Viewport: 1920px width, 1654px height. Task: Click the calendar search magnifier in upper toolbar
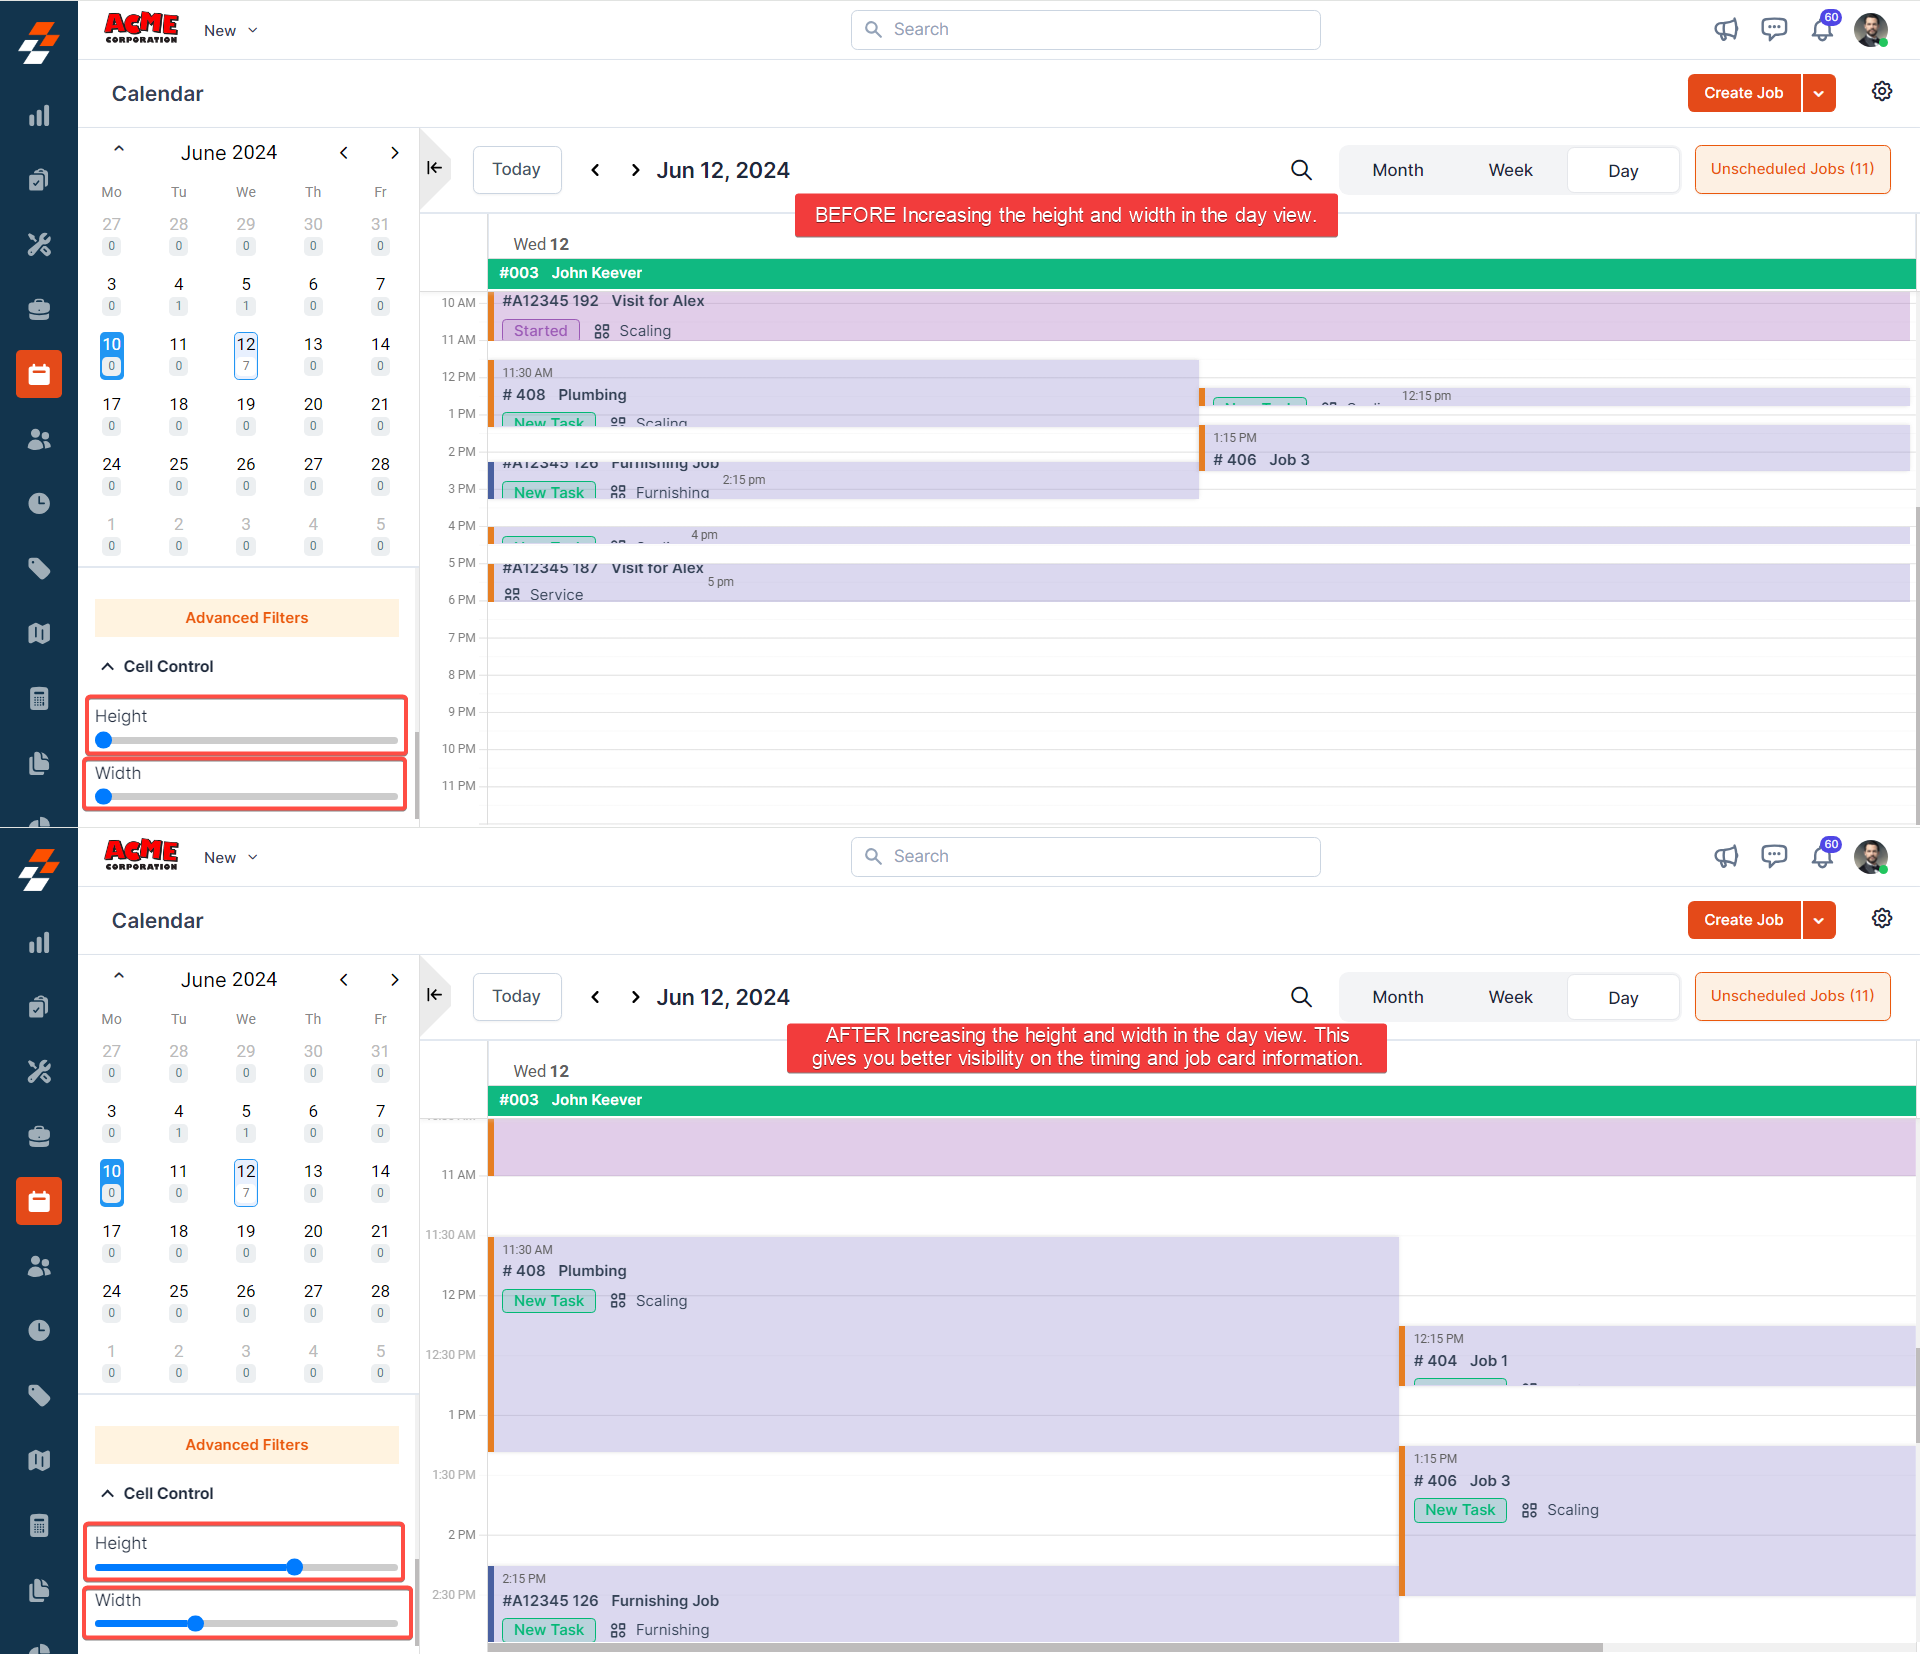[1301, 170]
